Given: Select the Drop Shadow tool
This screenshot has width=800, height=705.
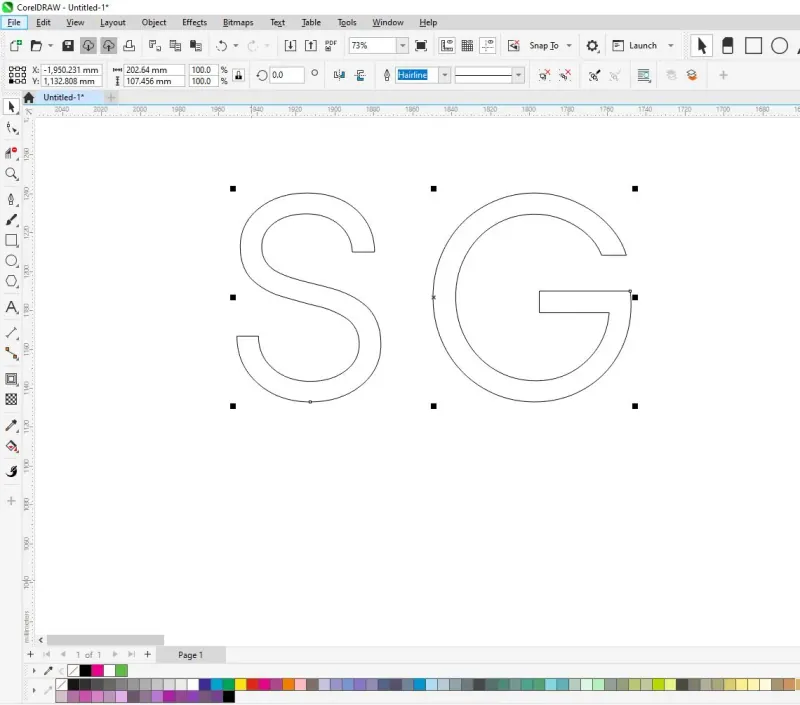Looking at the screenshot, I should tap(11, 379).
